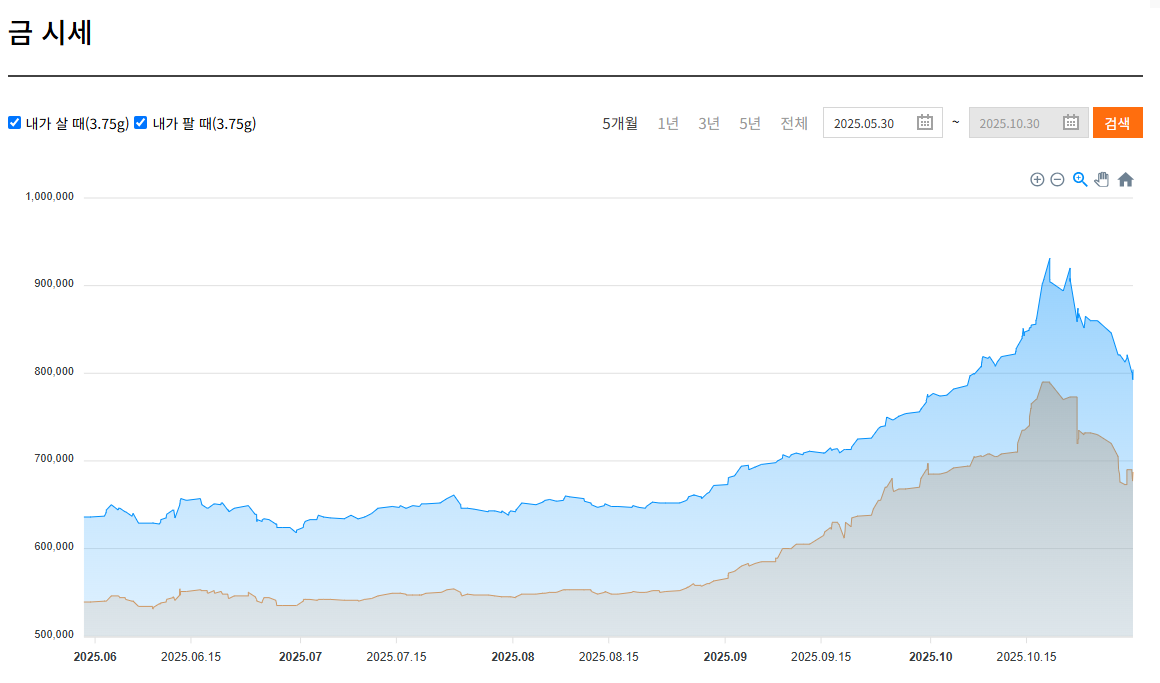Click the 금 시세 page heading
Image resolution: width=1160 pixels, height=683 pixels.
pos(50,33)
